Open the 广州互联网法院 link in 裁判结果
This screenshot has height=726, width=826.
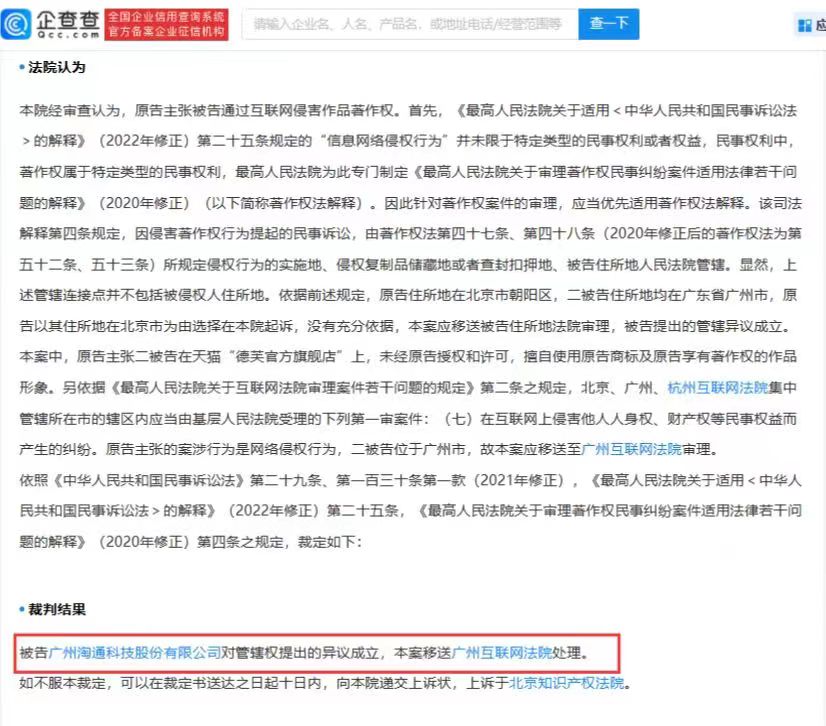click(502, 653)
